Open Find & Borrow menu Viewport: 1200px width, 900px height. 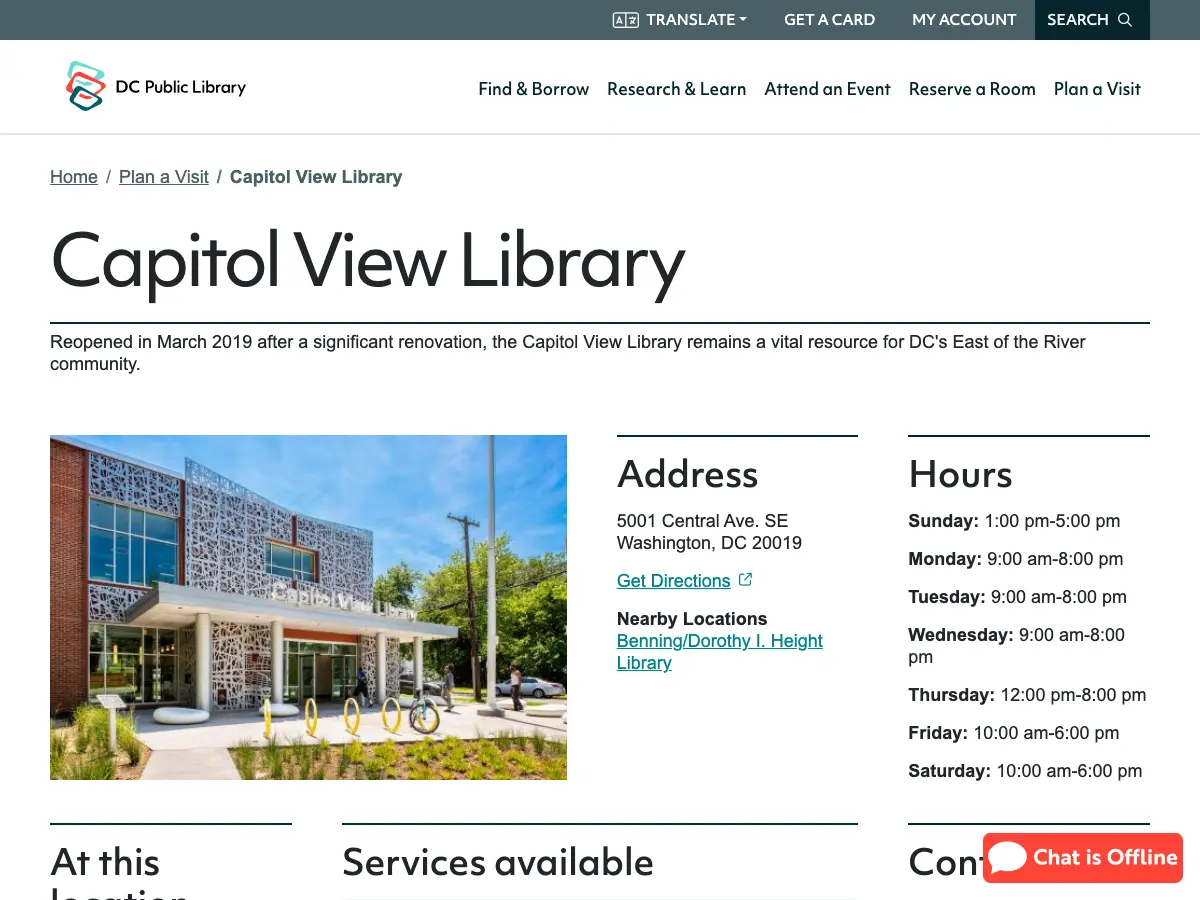pyautogui.click(x=533, y=89)
